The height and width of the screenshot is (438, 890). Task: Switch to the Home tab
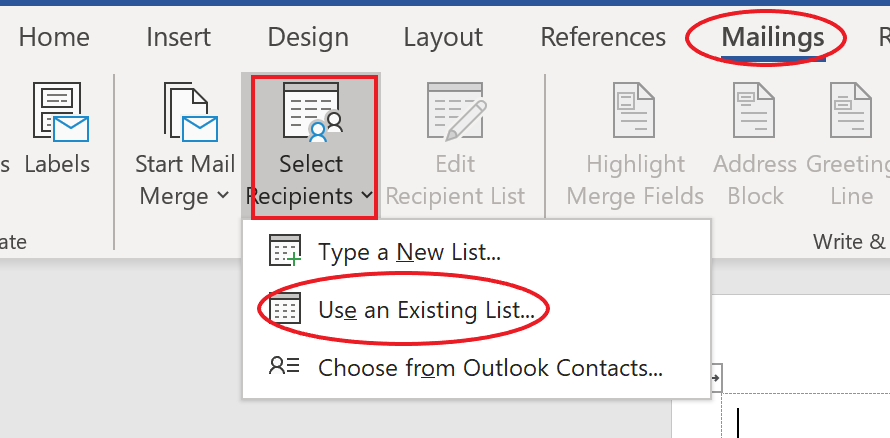54,38
